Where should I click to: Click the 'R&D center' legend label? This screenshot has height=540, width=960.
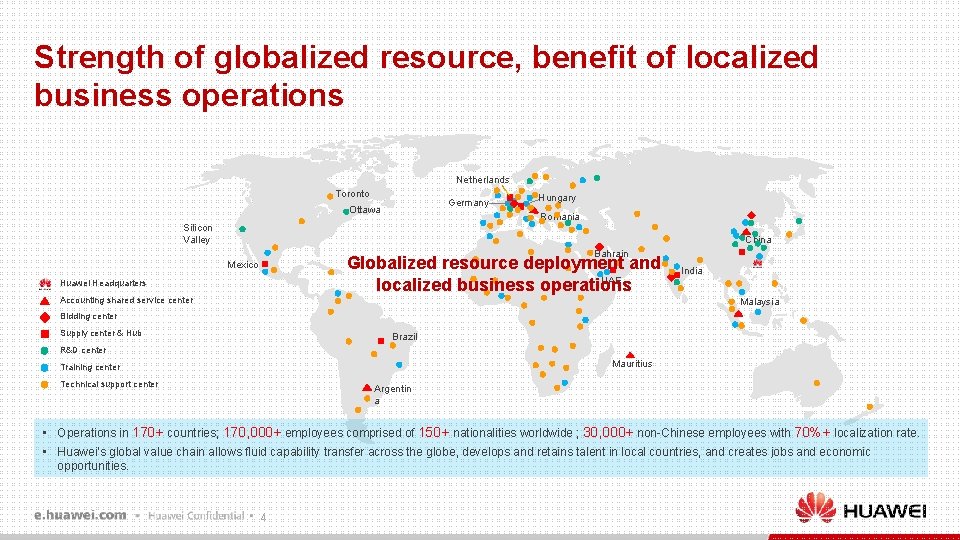click(x=83, y=350)
